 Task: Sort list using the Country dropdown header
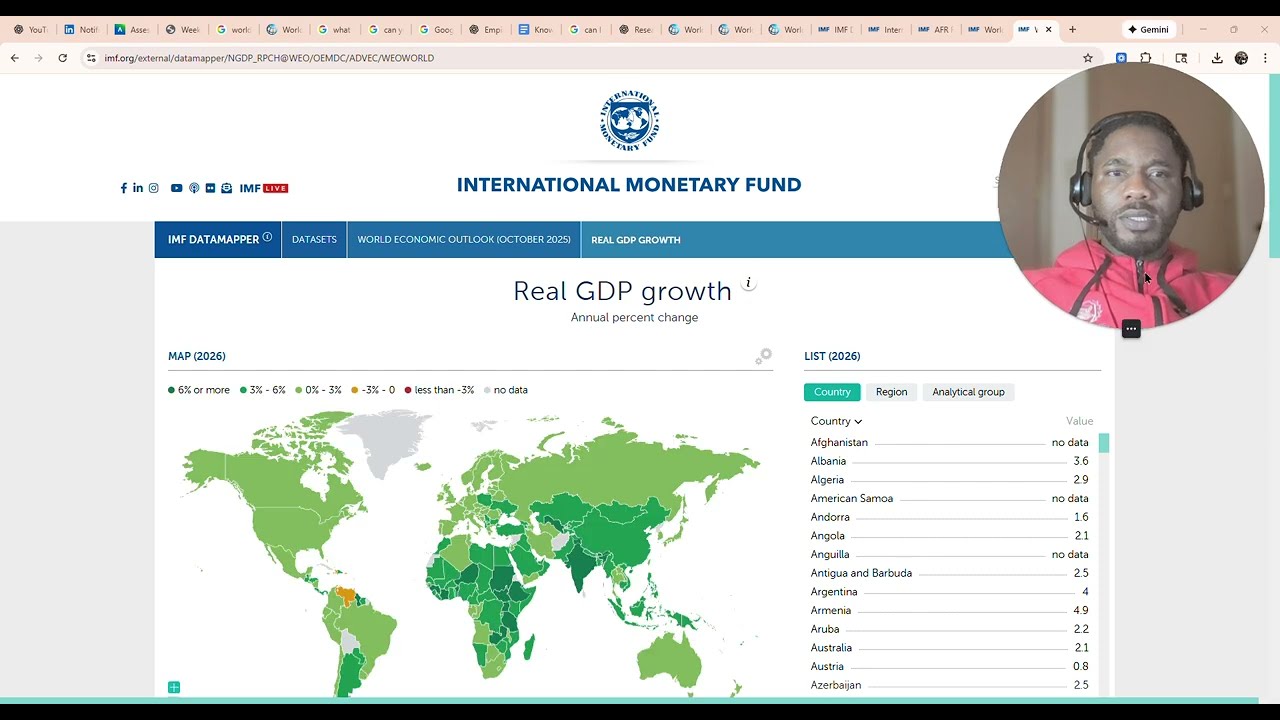836,421
